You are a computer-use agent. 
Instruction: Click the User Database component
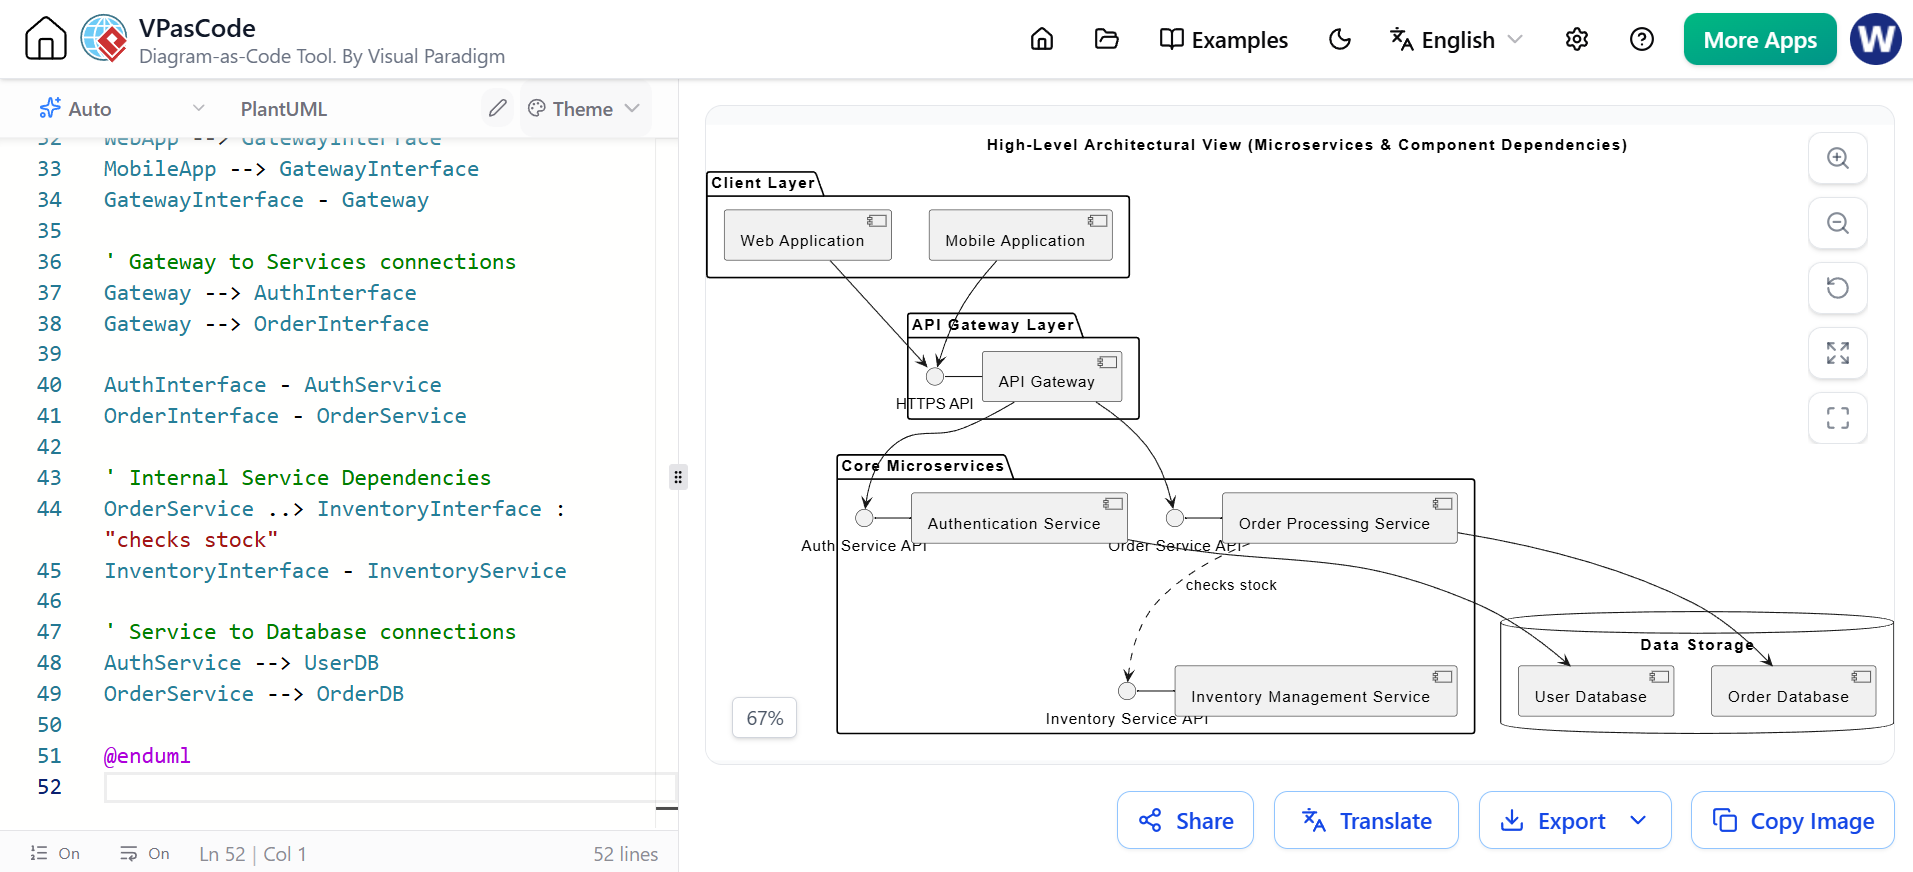pyautogui.click(x=1596, y=691)
